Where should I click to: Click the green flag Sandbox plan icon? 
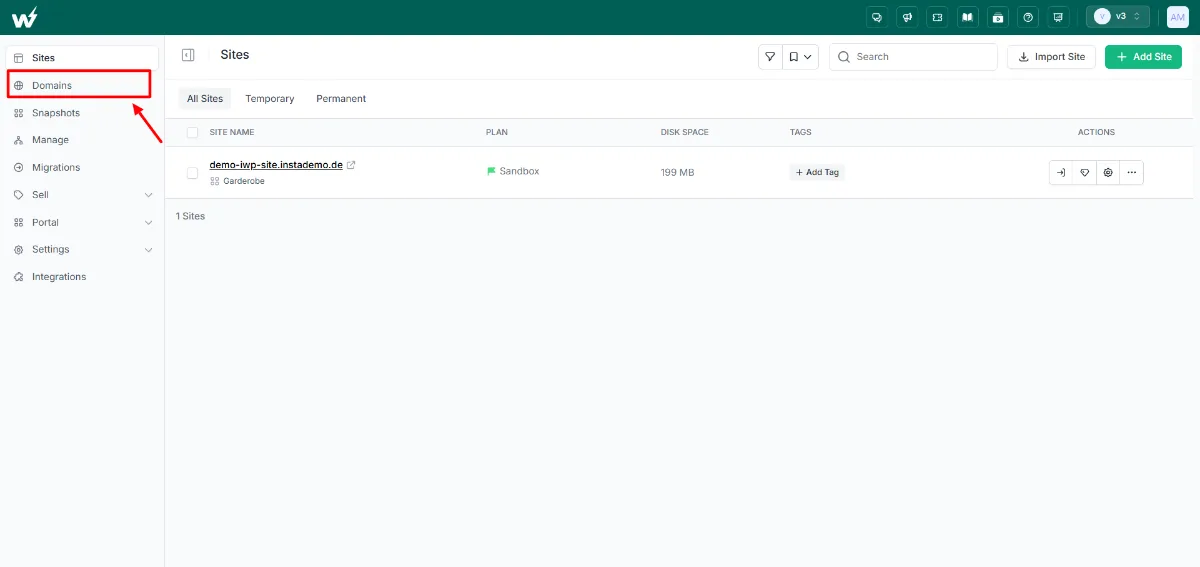(x=491, y=171)
